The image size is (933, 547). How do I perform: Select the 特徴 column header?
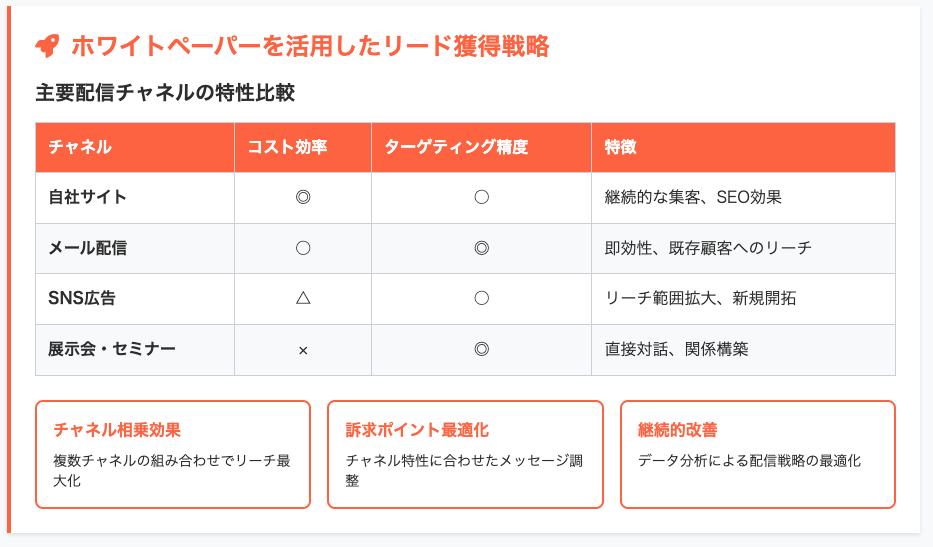743,147
